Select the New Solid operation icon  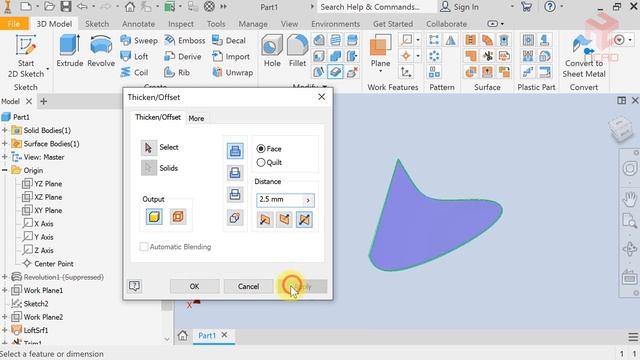[x=235, y=218]
